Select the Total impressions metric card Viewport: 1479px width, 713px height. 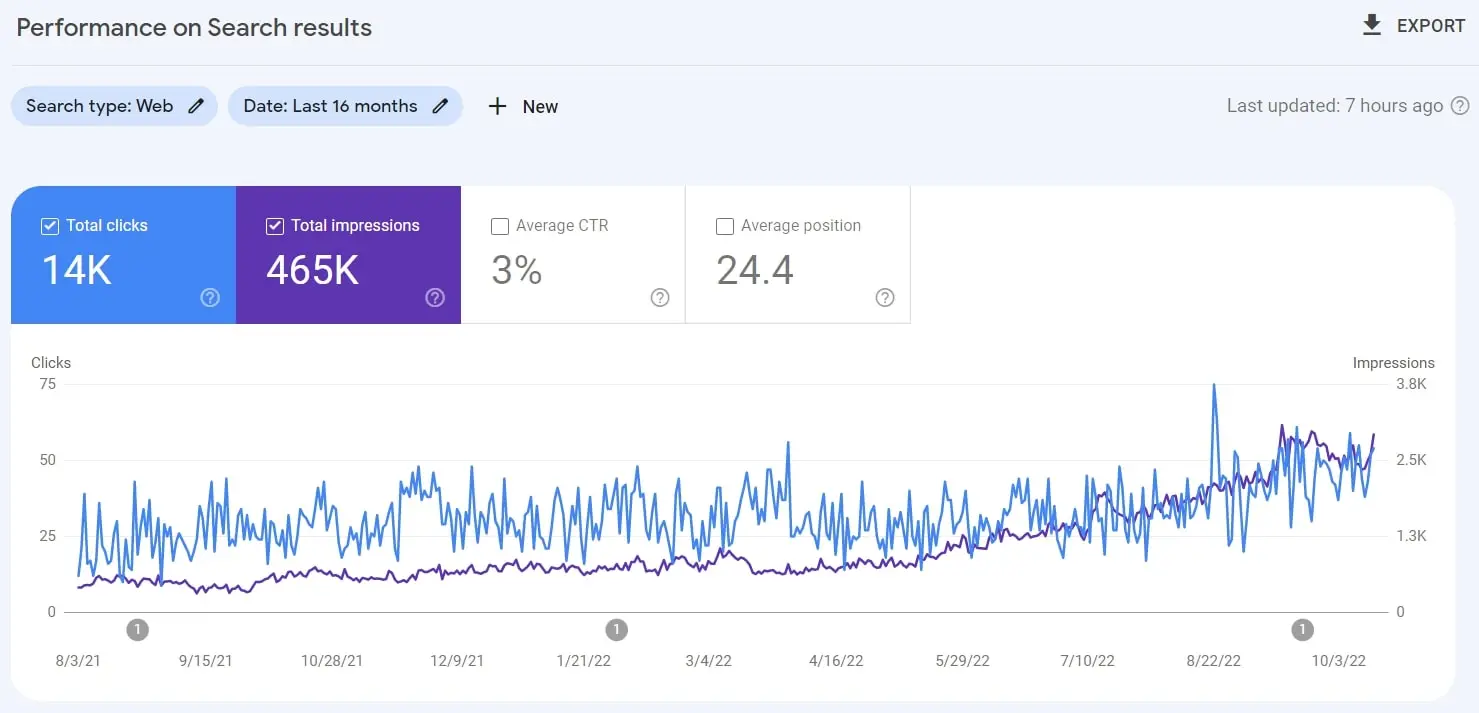[348, 260]
